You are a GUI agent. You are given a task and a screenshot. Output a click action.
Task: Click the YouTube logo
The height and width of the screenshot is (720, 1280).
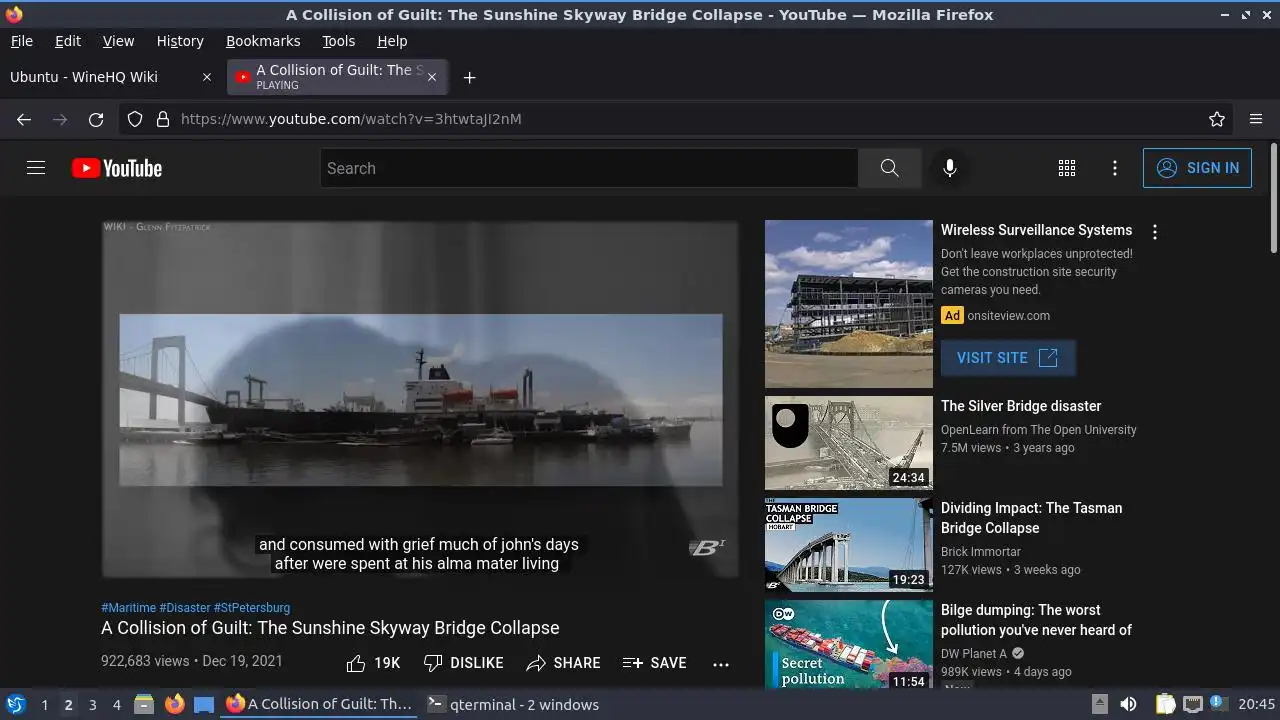click(117, 168)
